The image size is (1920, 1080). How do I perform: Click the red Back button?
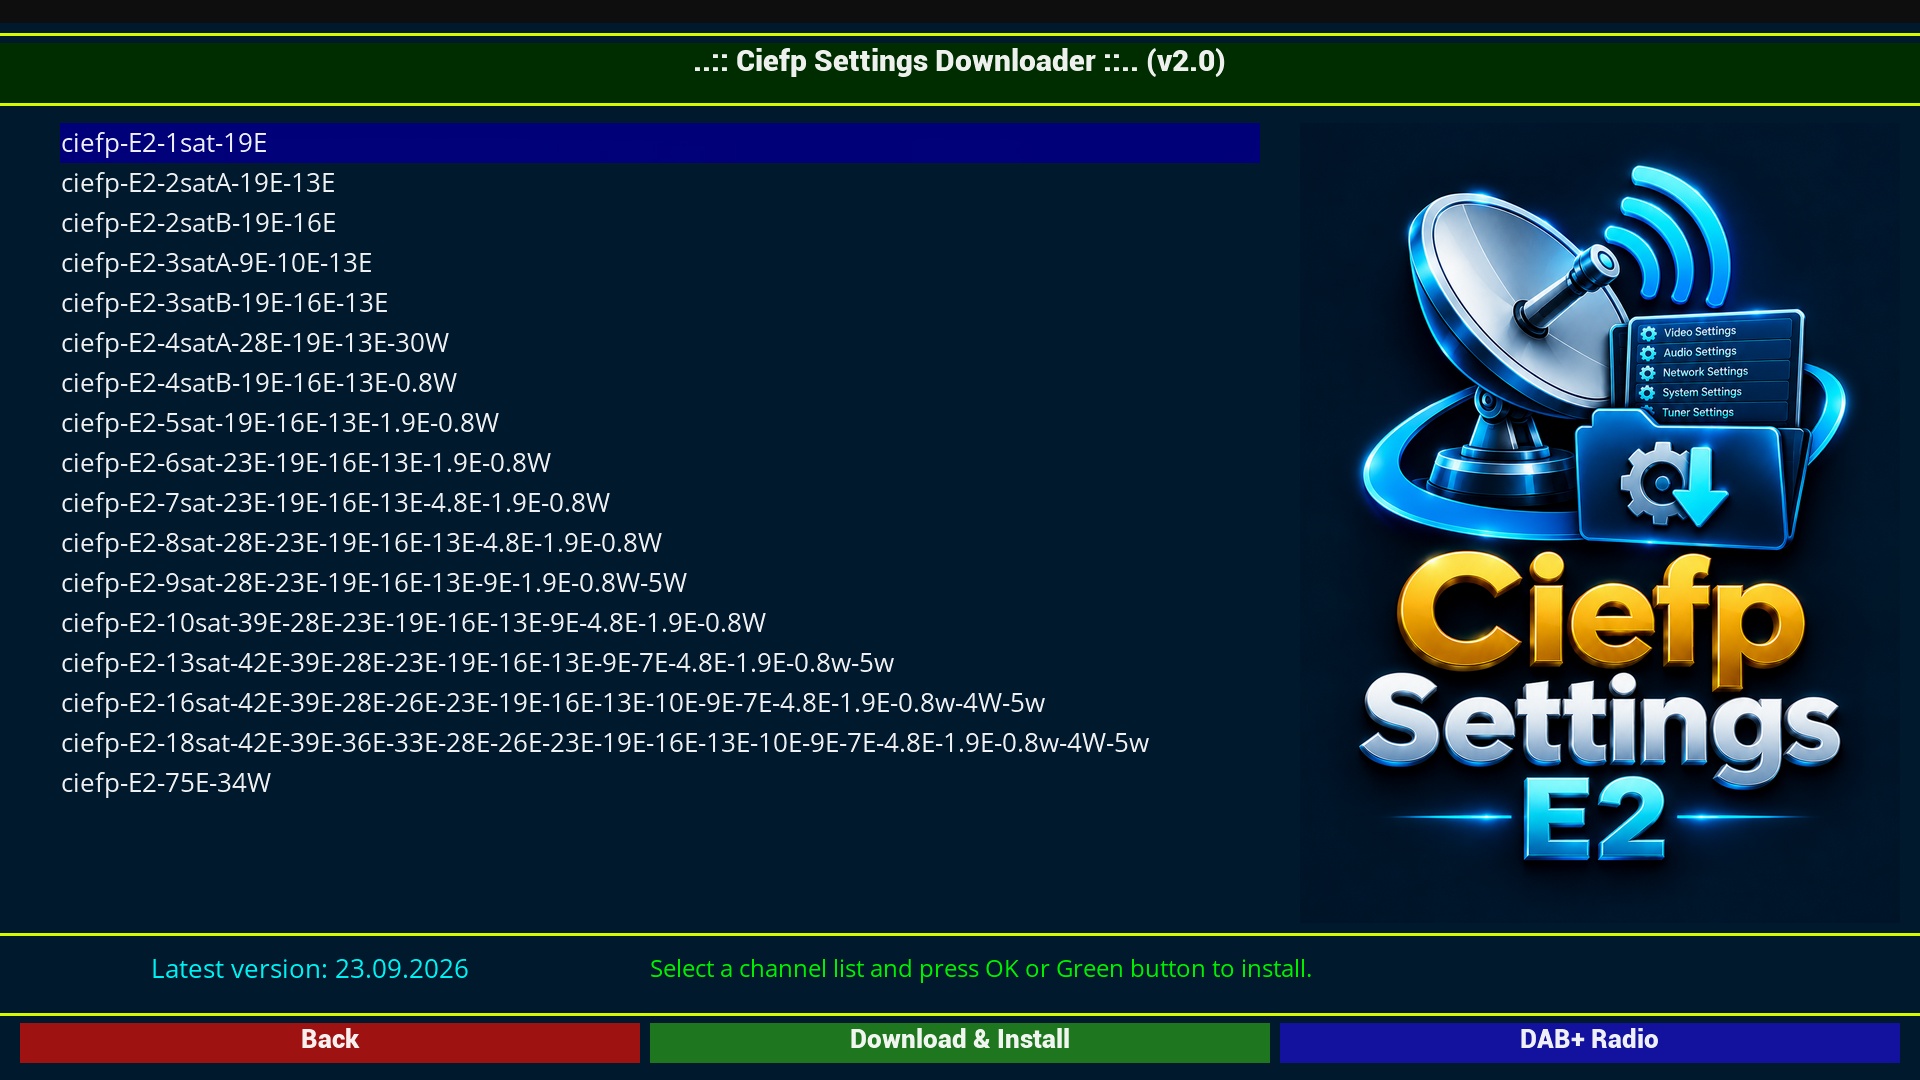330,1041
